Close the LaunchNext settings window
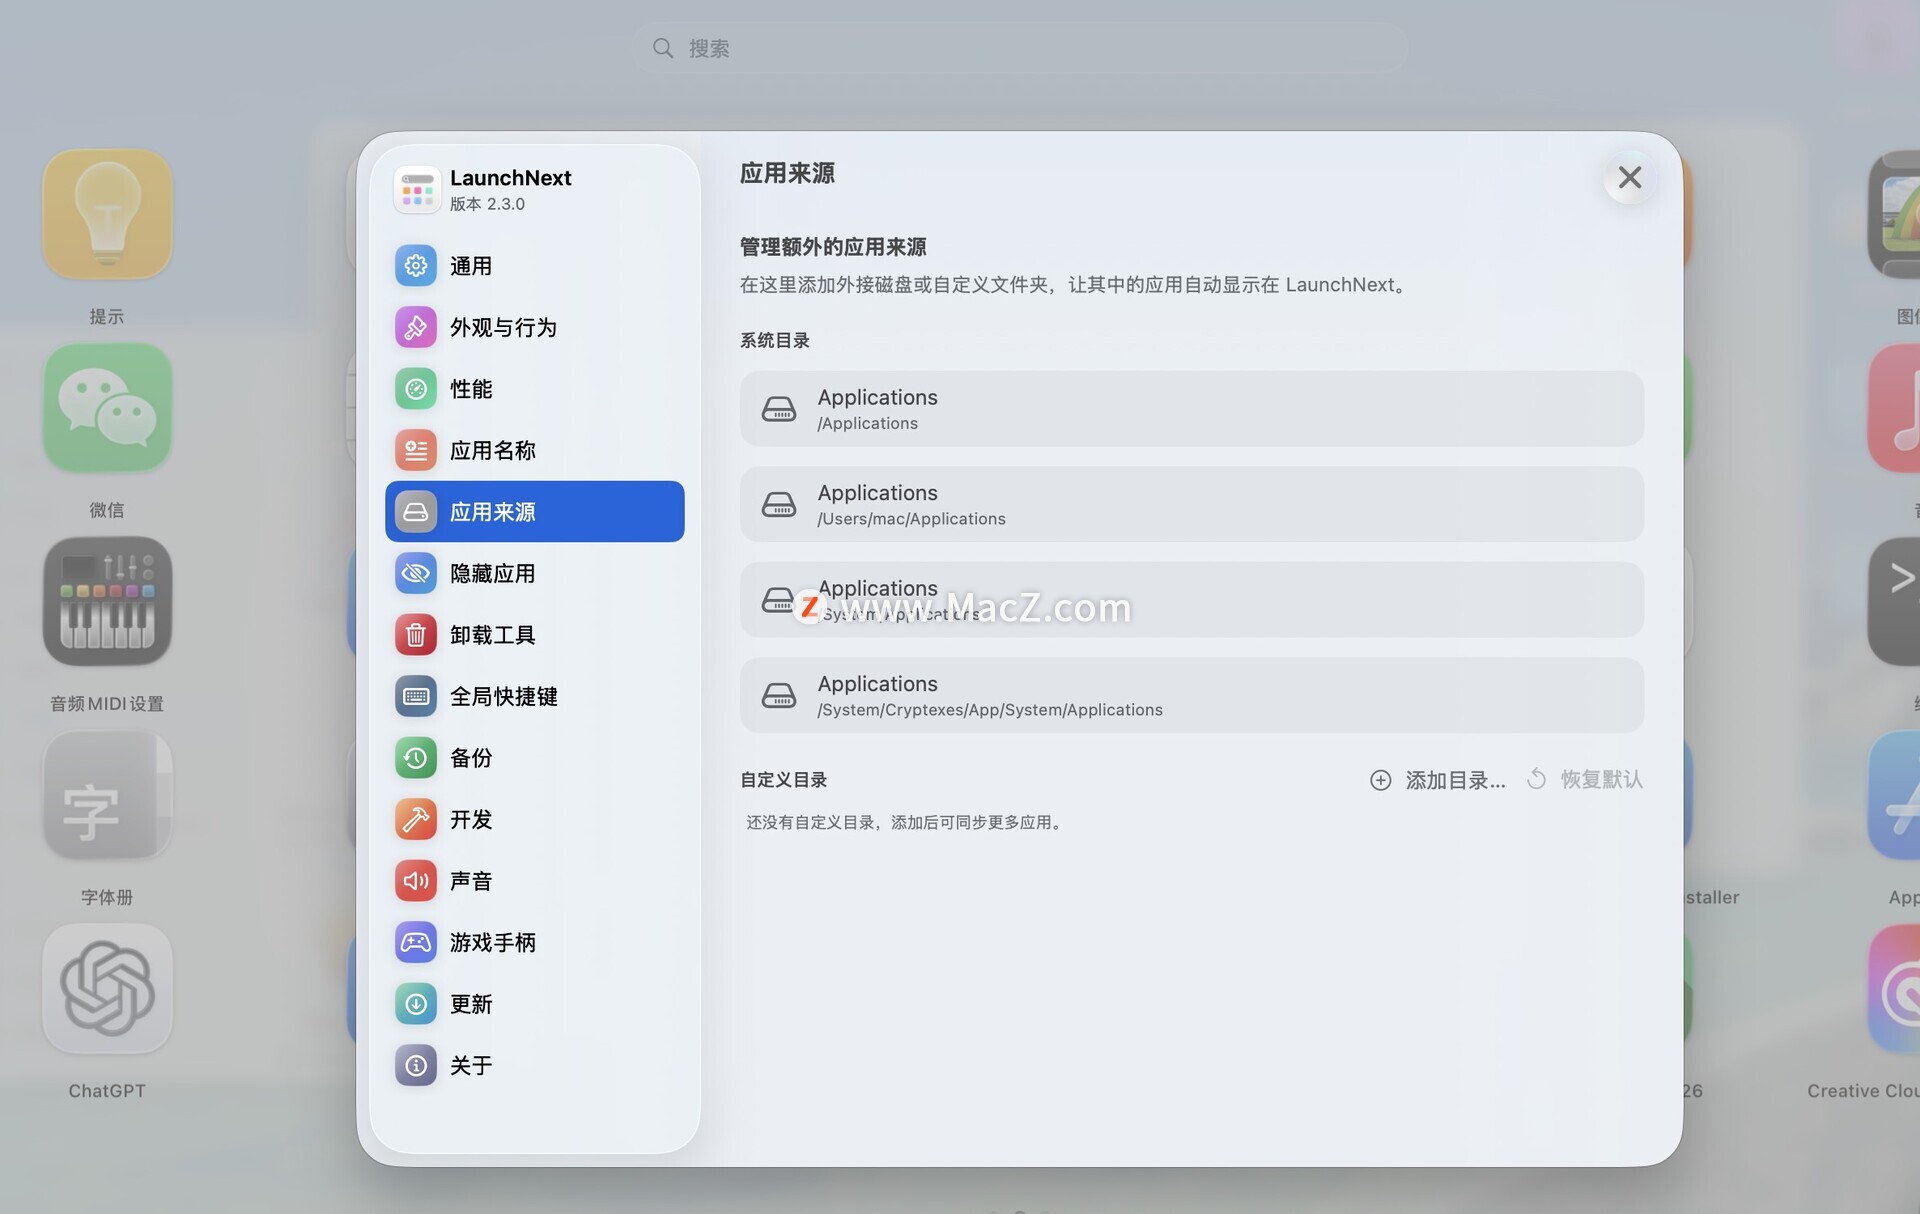The height and width of the screenshot is (1214, 1920). tap(1629, 178)
